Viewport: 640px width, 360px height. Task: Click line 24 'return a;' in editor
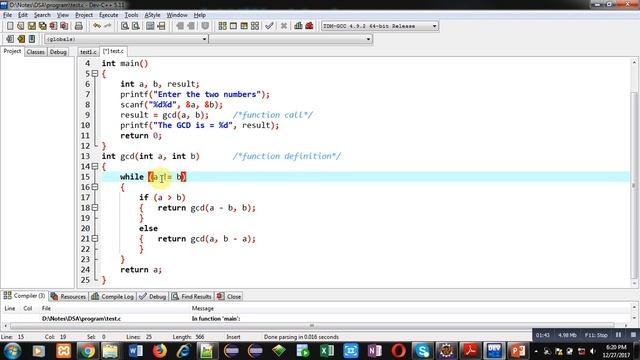click(141, 269)
